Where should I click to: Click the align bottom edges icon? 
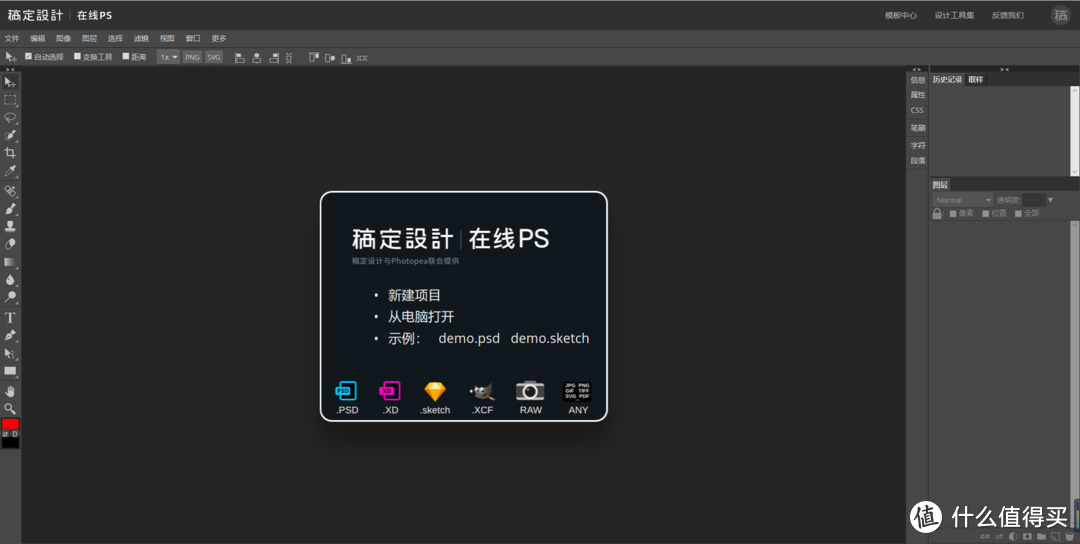(x=346, y=59)
